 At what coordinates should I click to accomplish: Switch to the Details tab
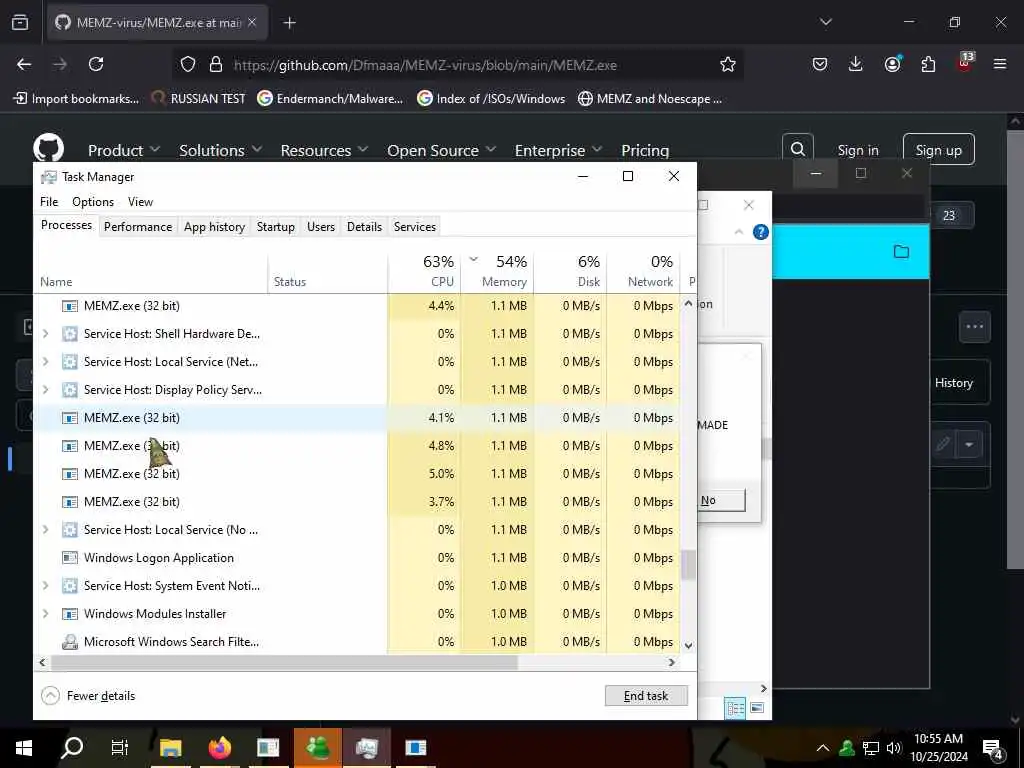coord(364,227)
